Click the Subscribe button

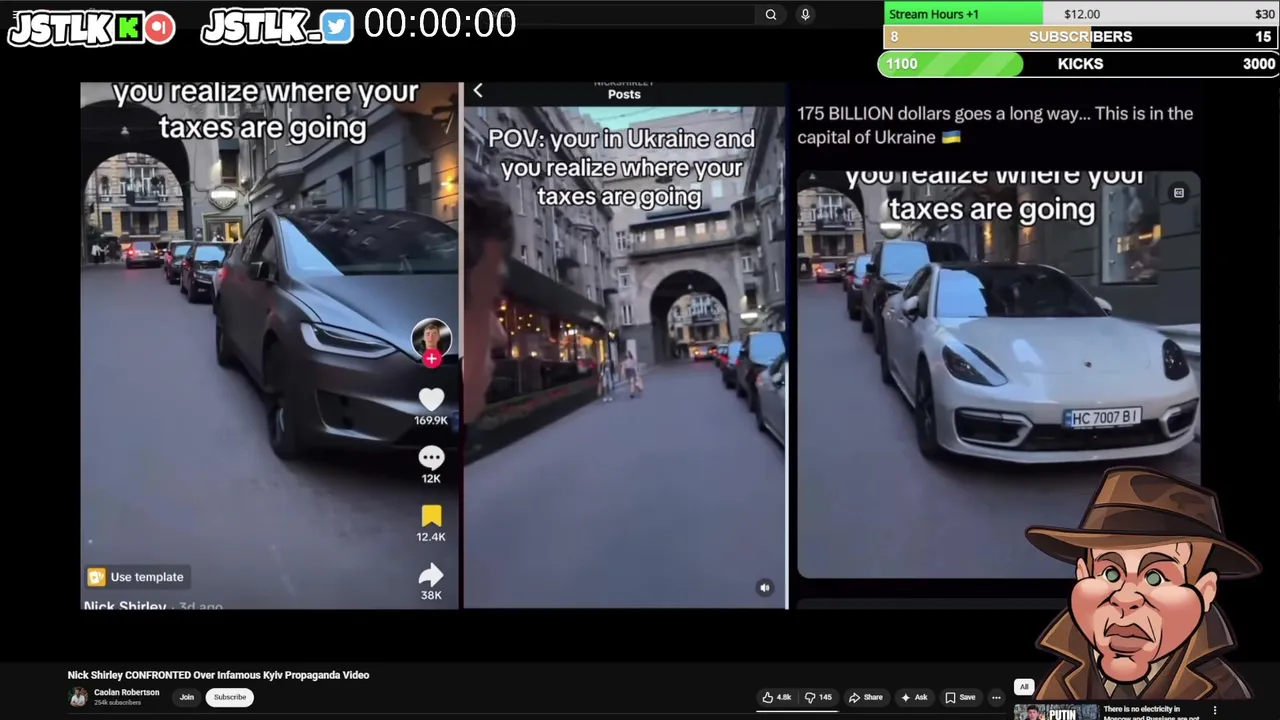(x=229, y=697)
